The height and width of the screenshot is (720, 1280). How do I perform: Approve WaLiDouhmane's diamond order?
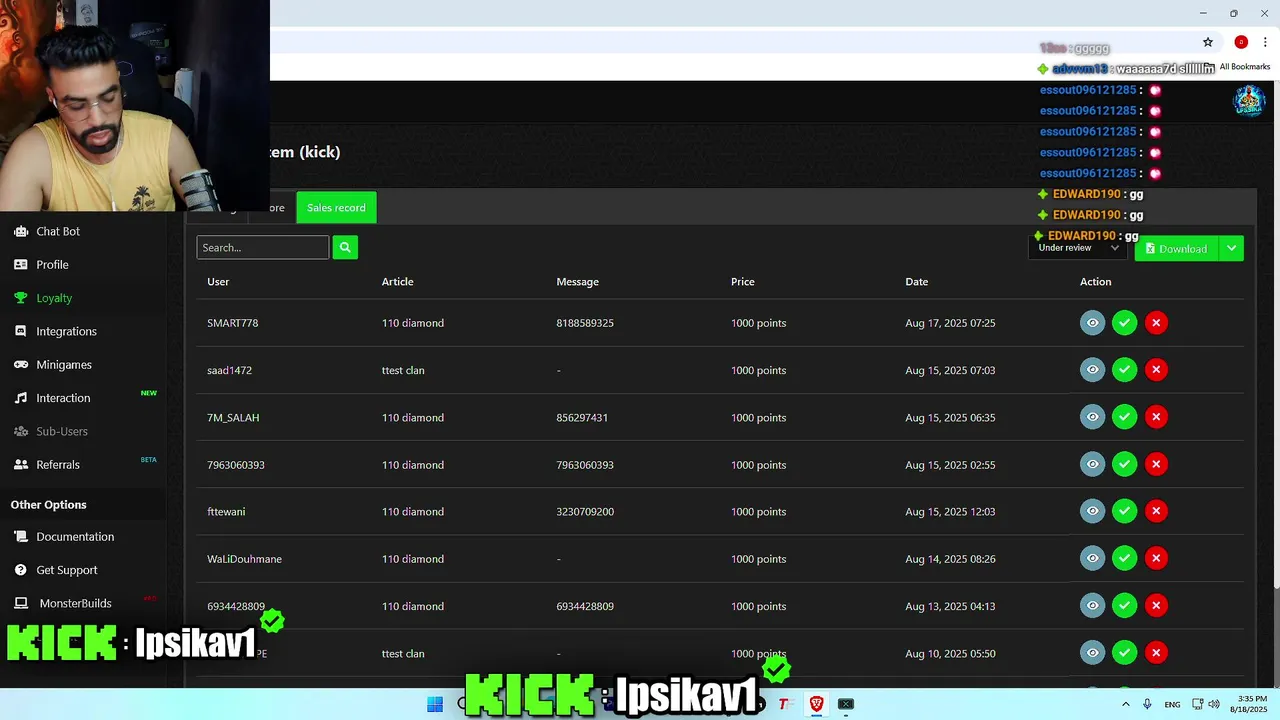pyautogui.click(x=1124, y=558)
